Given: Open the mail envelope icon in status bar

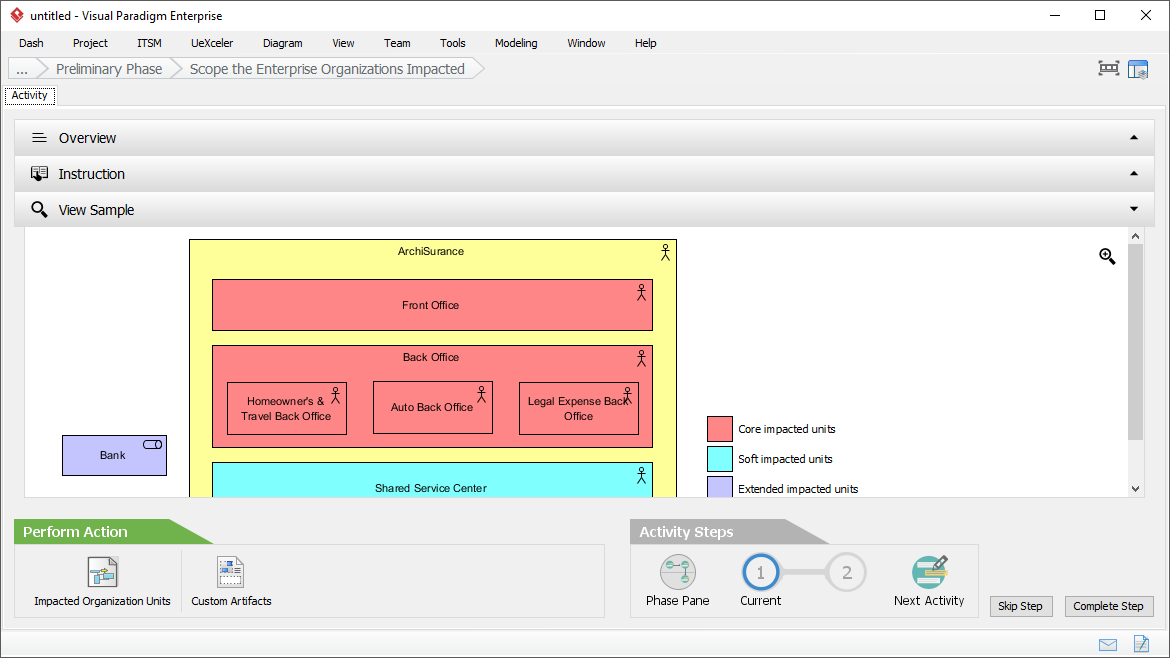Looking at the screenshot, I should [1108, 645].
